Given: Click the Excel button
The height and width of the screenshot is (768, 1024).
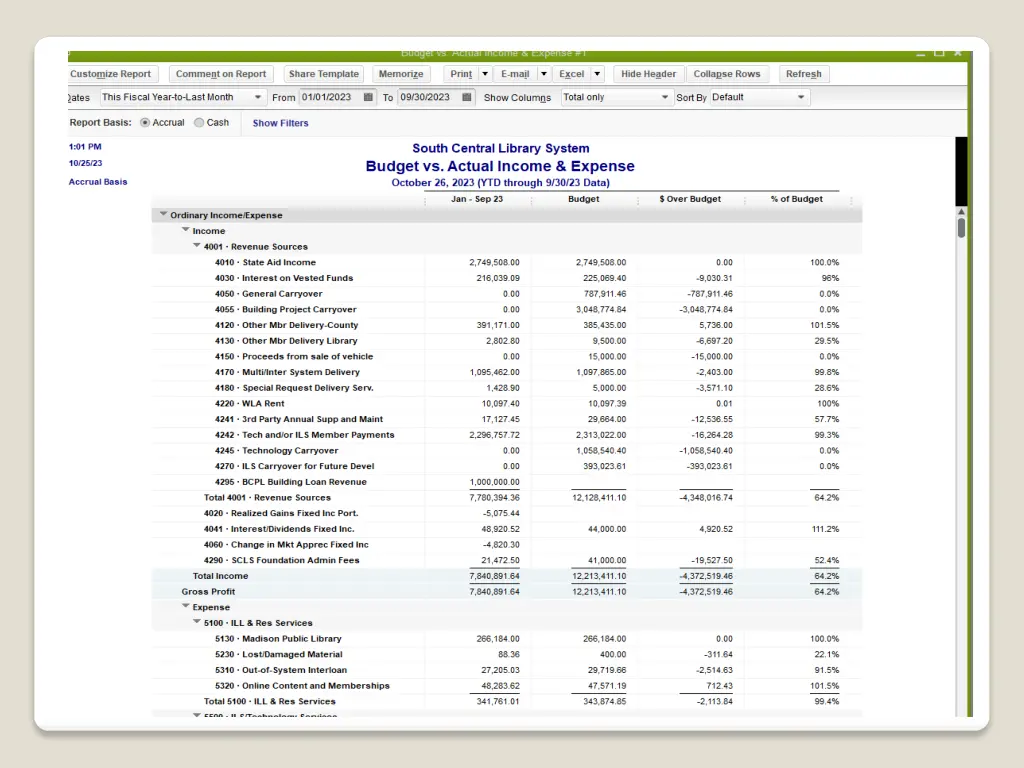Looking at the screenshot, I should [x=571, y=74].
